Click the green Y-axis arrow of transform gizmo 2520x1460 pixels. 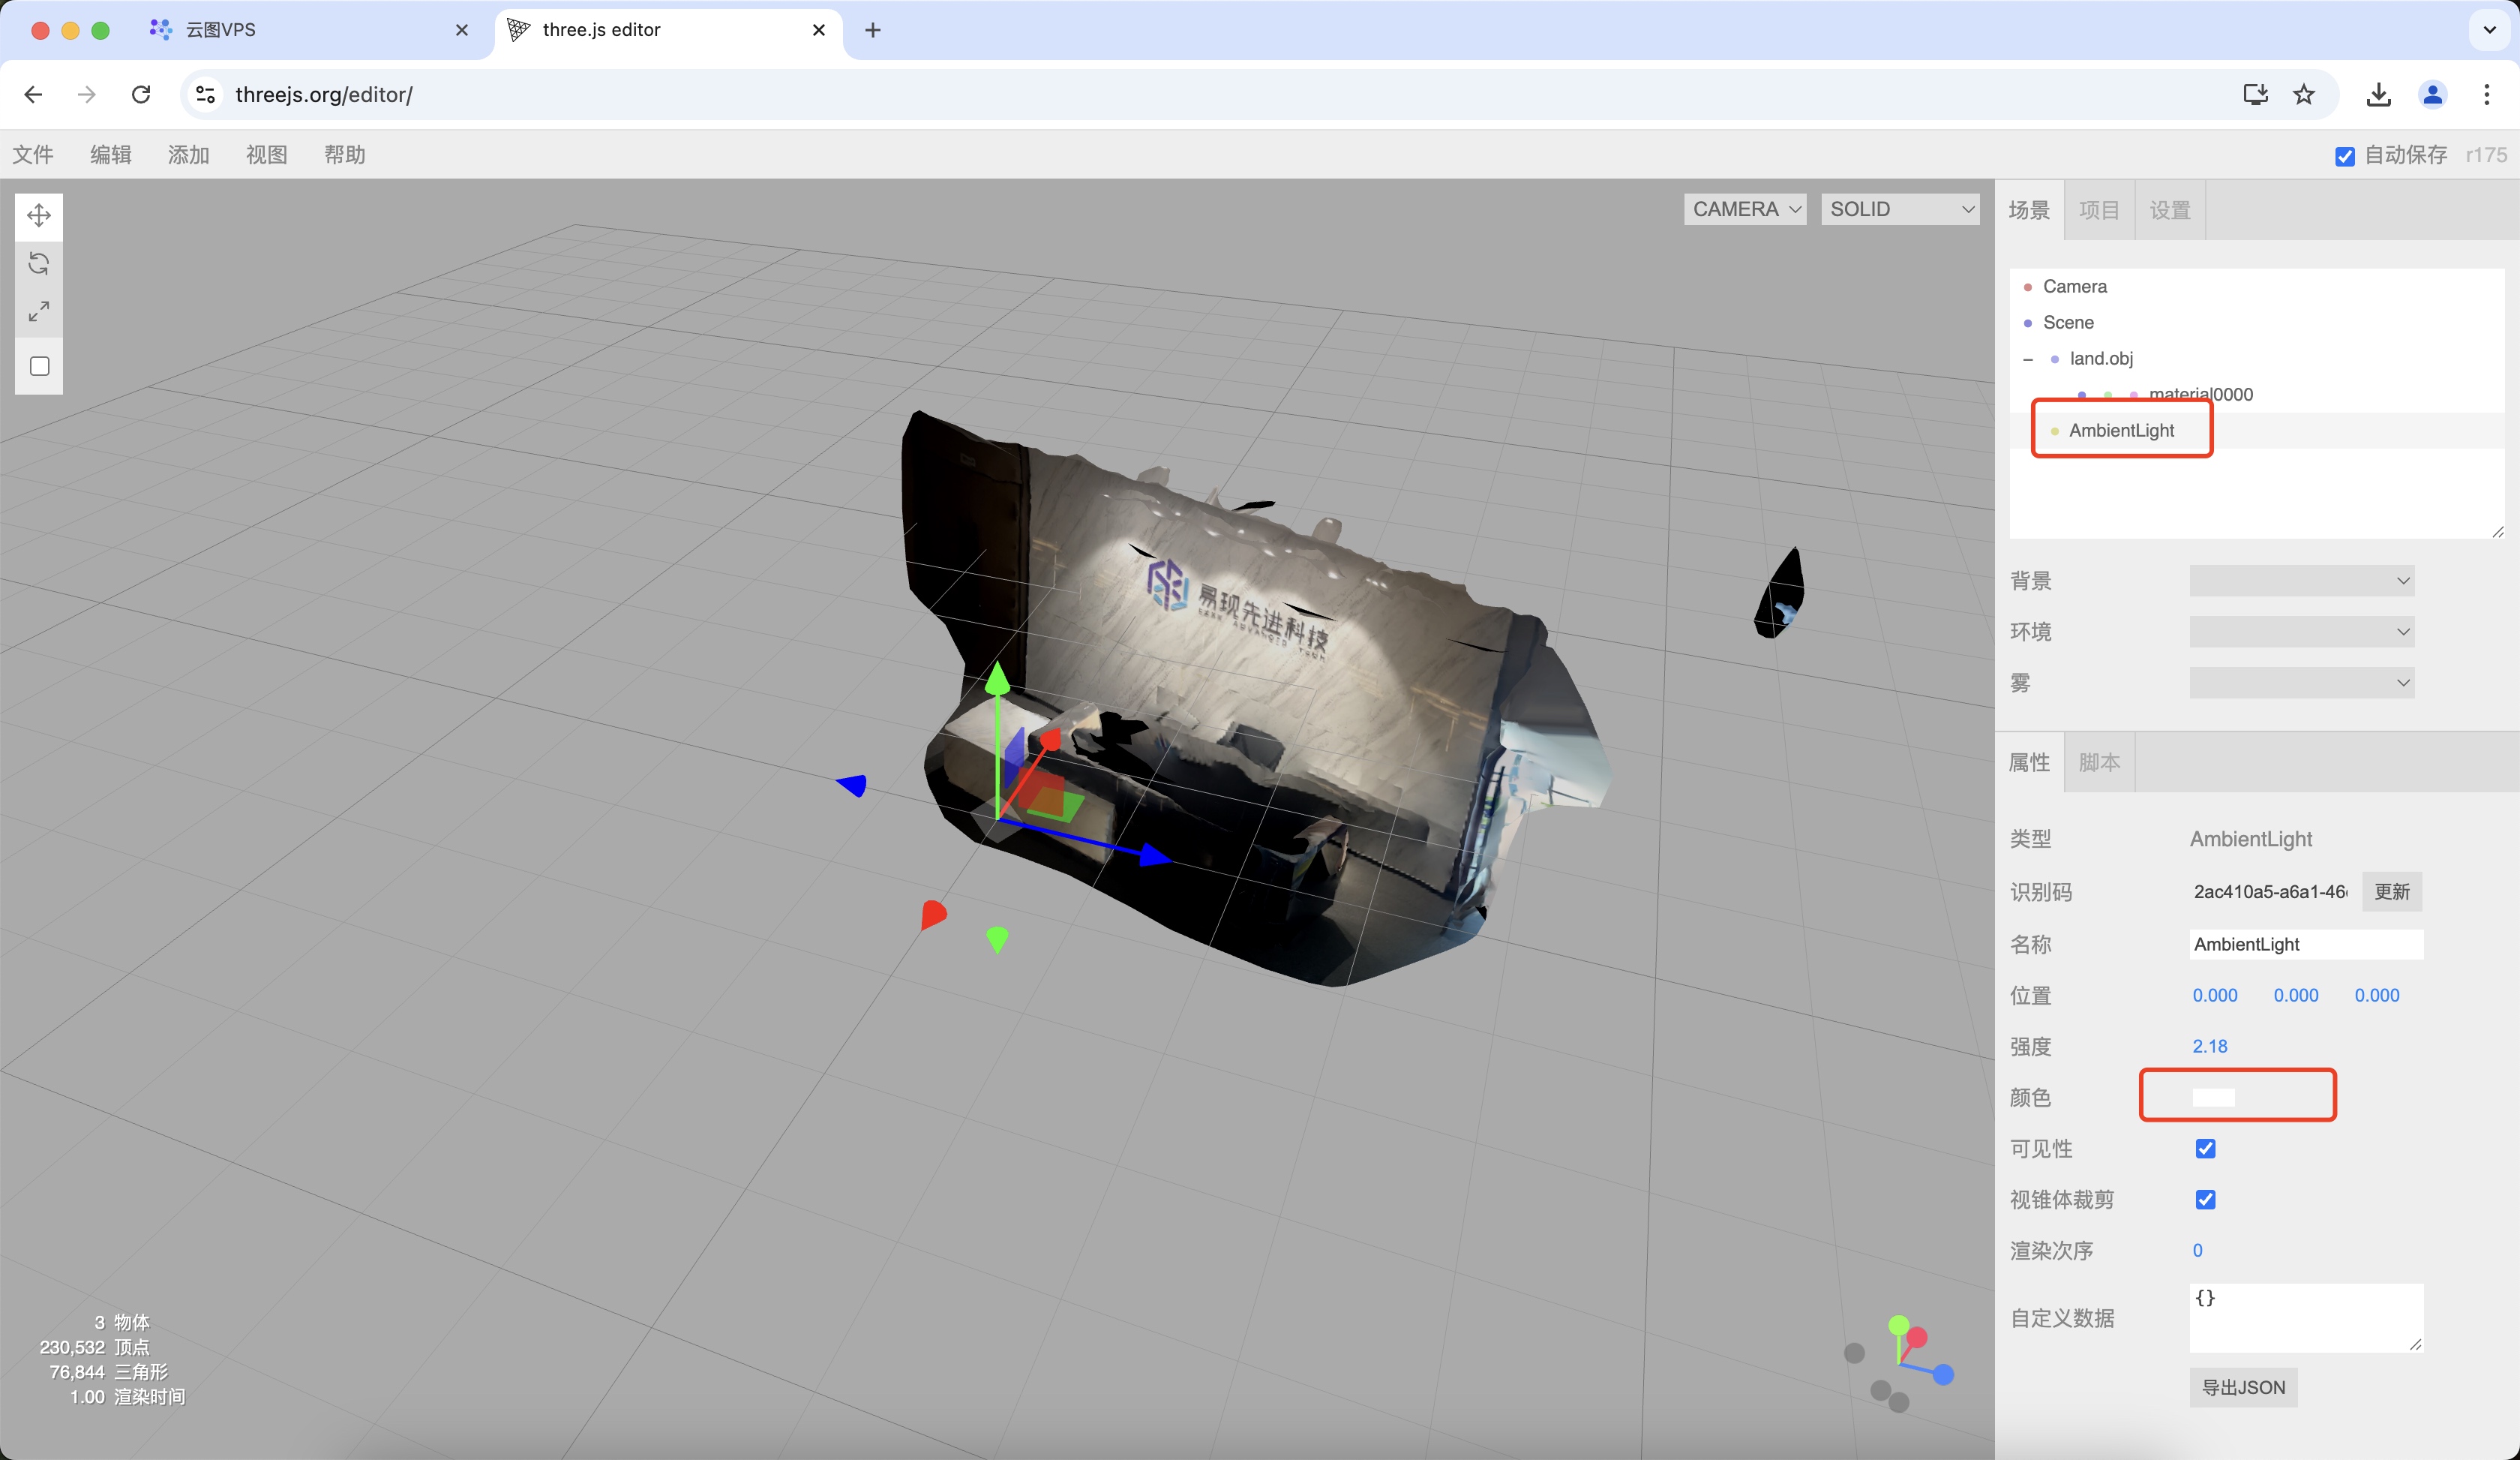997,681
